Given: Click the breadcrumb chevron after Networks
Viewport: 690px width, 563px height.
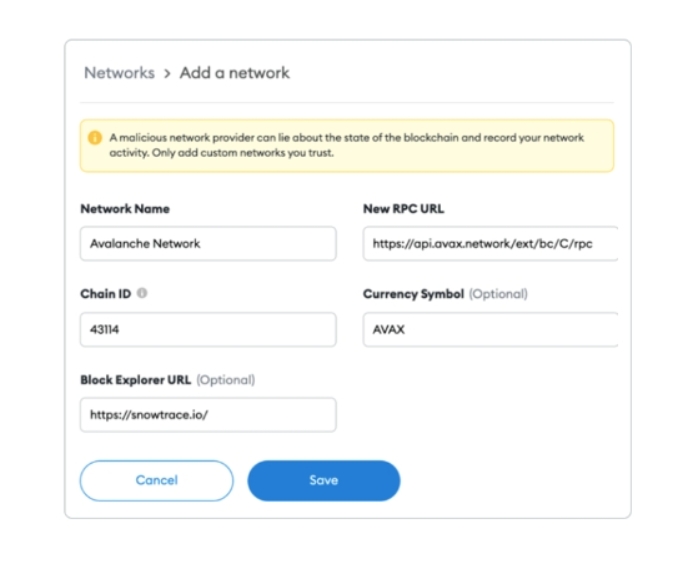Looking at the screenshot, I should [167, 74].
